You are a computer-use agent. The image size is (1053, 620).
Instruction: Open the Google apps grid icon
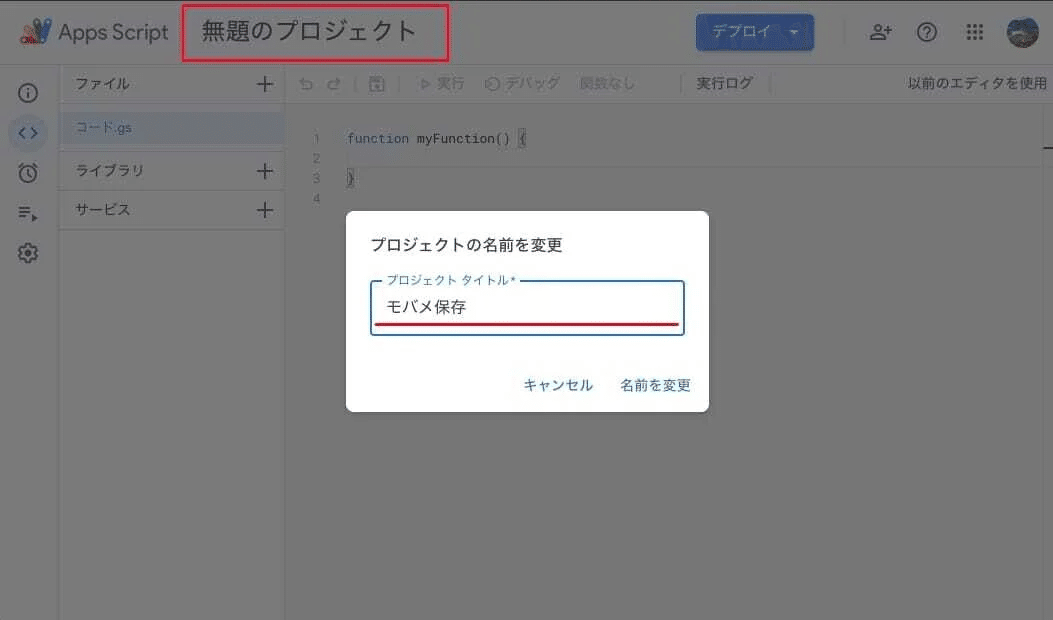tap(974, 32)
